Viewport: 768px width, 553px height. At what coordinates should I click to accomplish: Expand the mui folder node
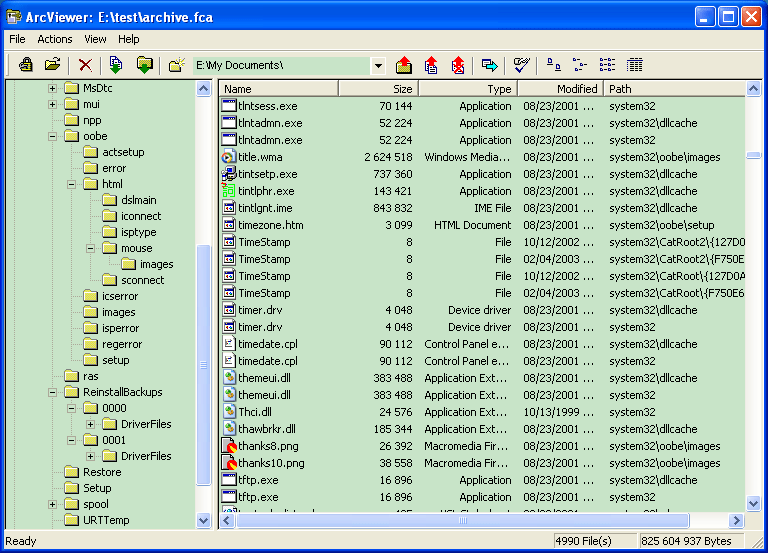point(52,104)
